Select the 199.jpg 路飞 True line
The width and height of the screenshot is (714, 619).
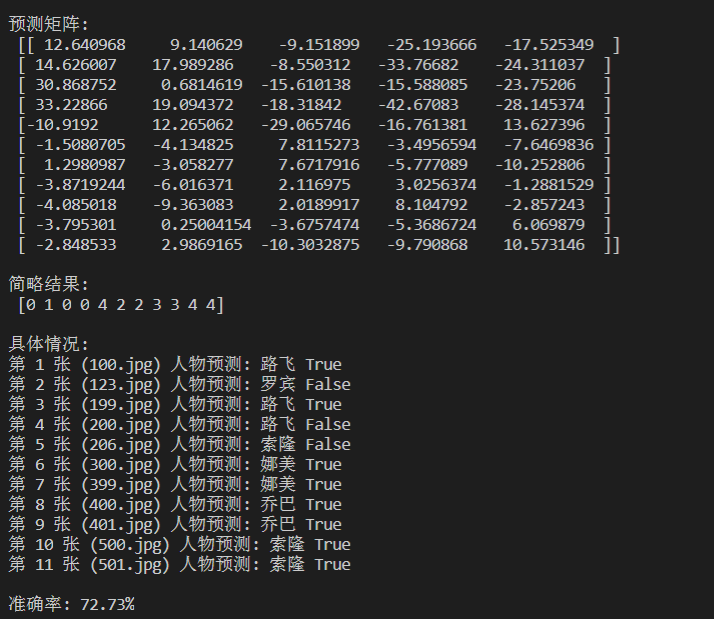tap(175, 404)
